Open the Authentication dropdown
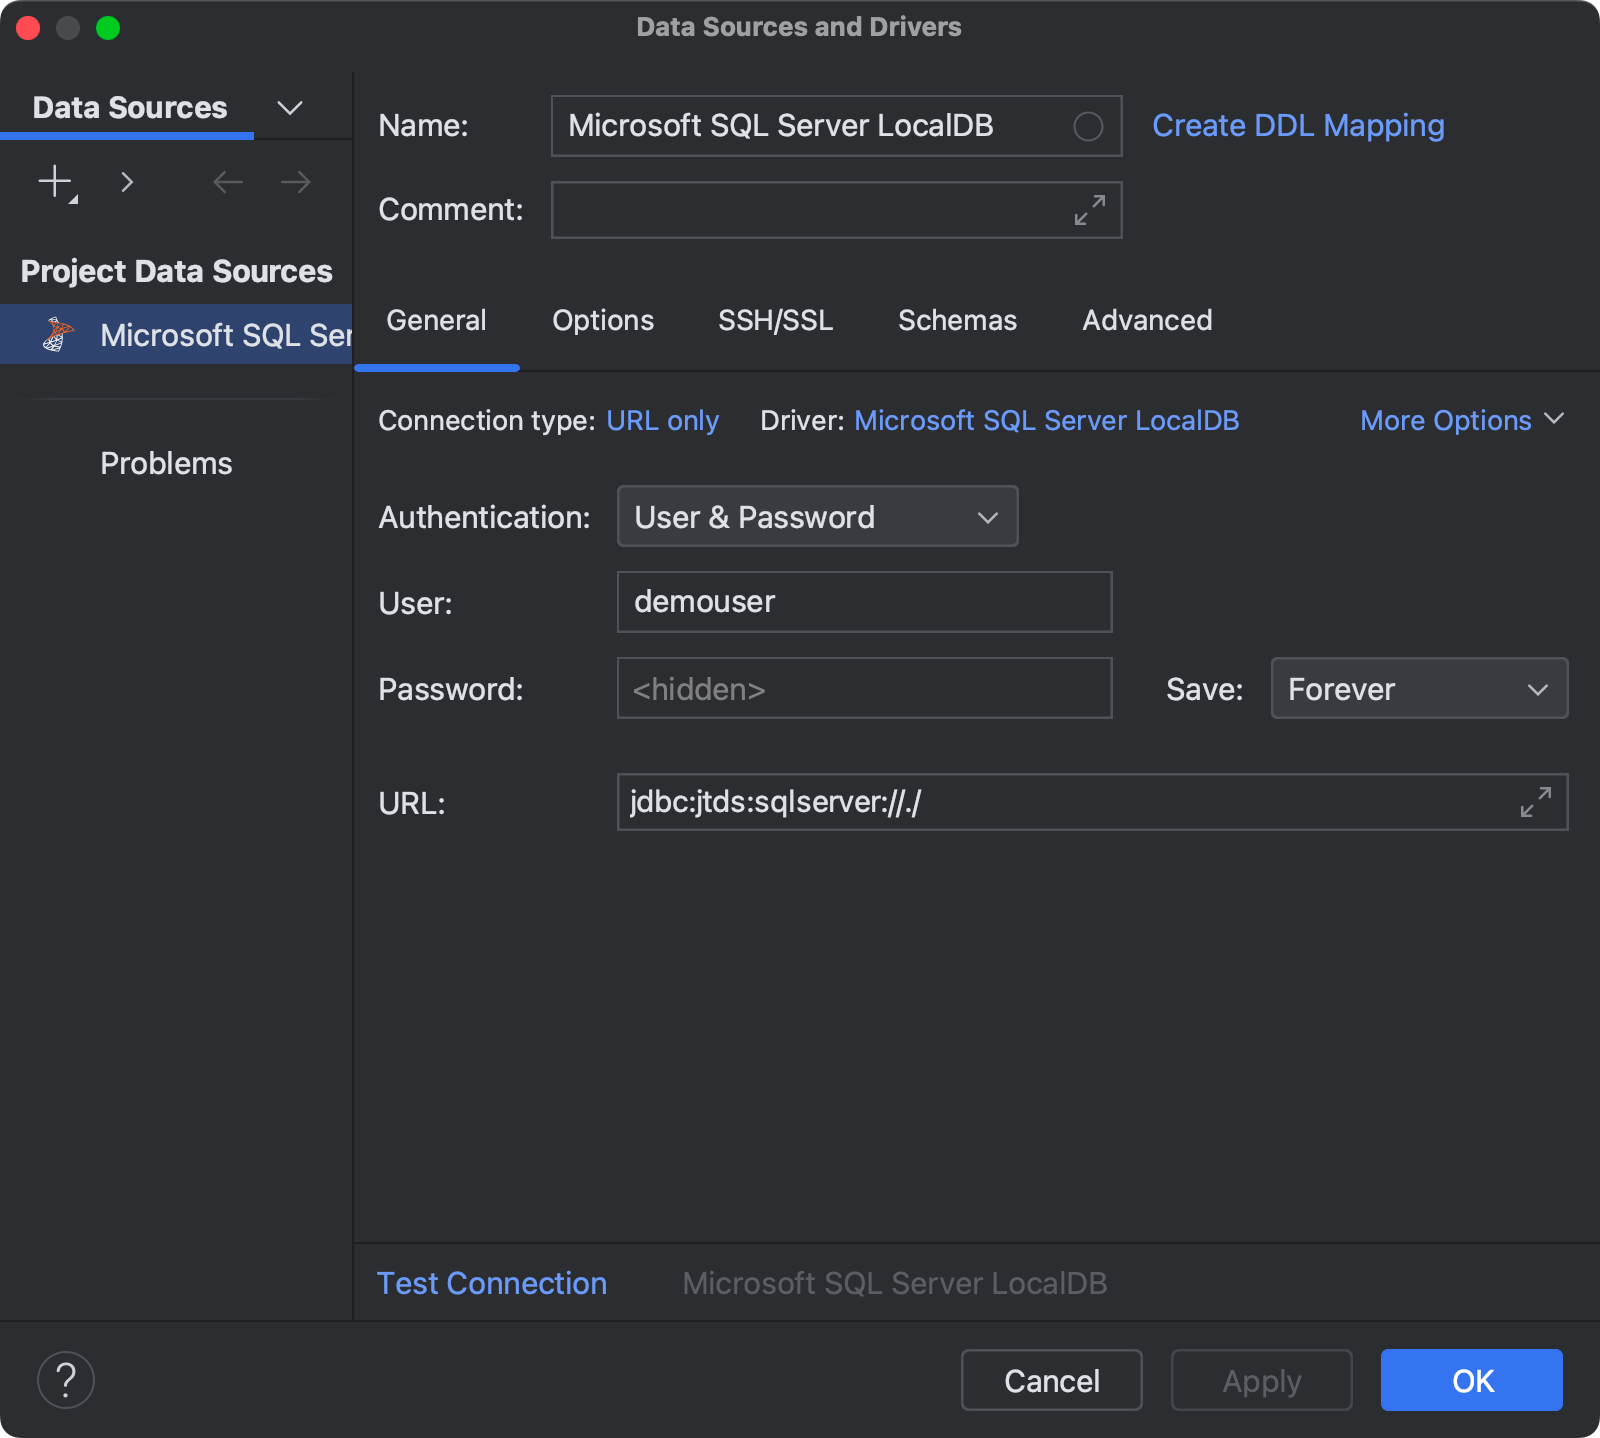Image resolution: width=1600 pixels, height=1438 pixels. [x=817, y=516]
